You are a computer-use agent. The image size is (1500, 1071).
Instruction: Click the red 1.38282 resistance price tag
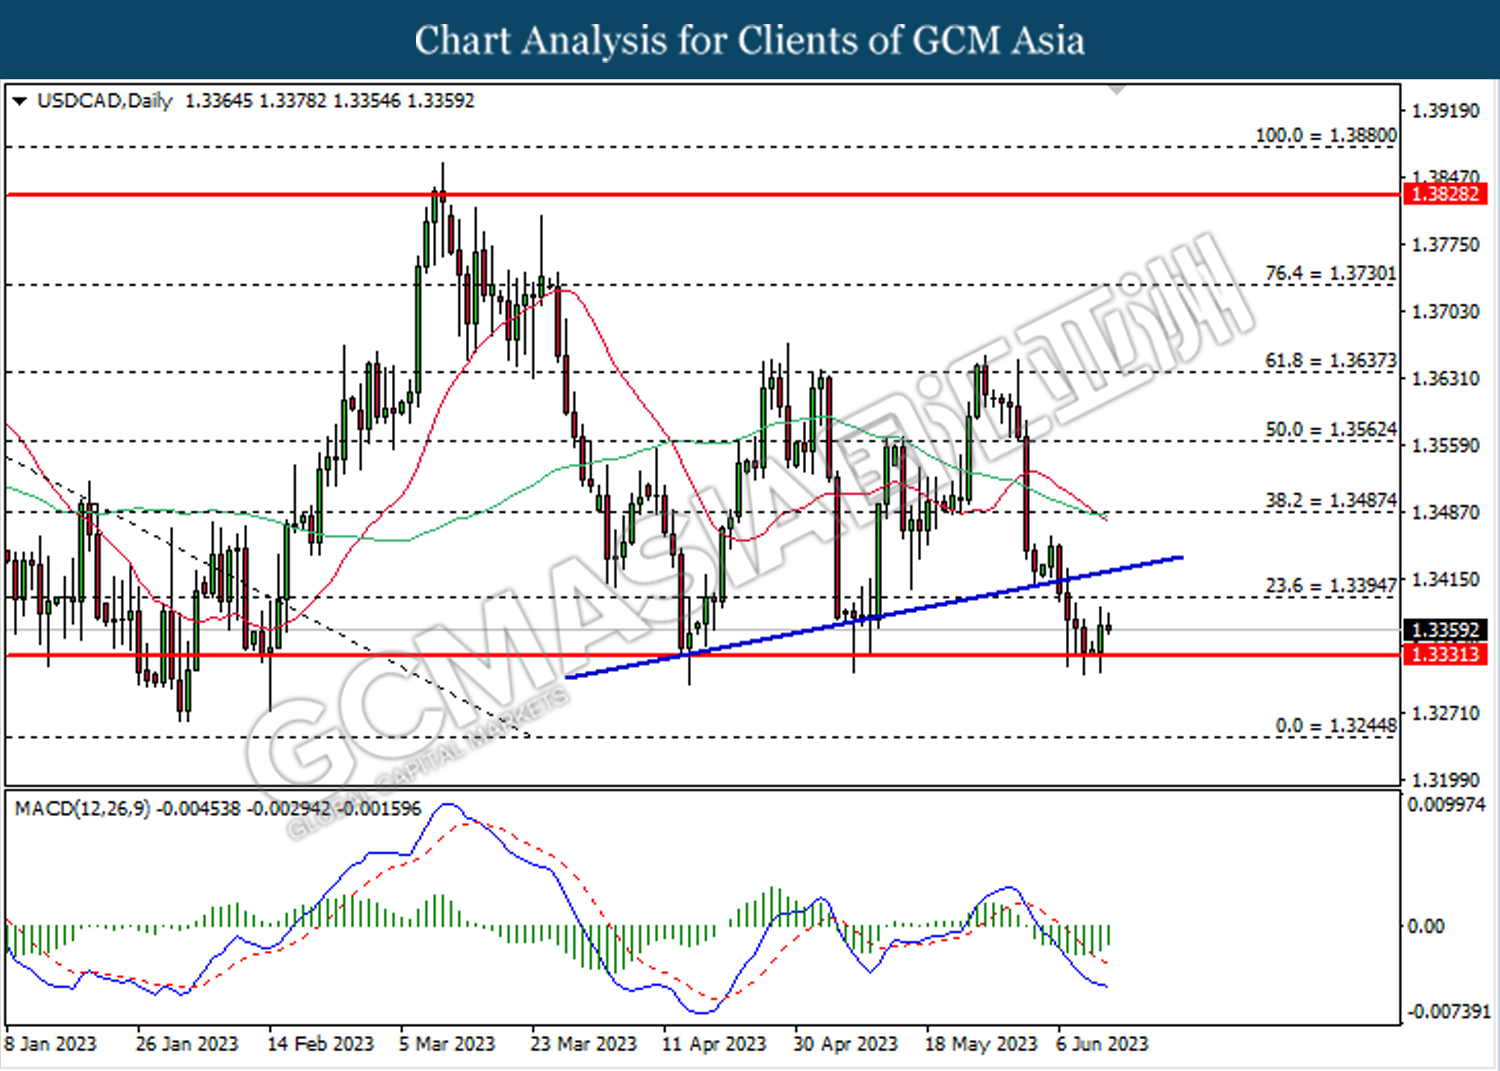click(x=1445, y=194)
